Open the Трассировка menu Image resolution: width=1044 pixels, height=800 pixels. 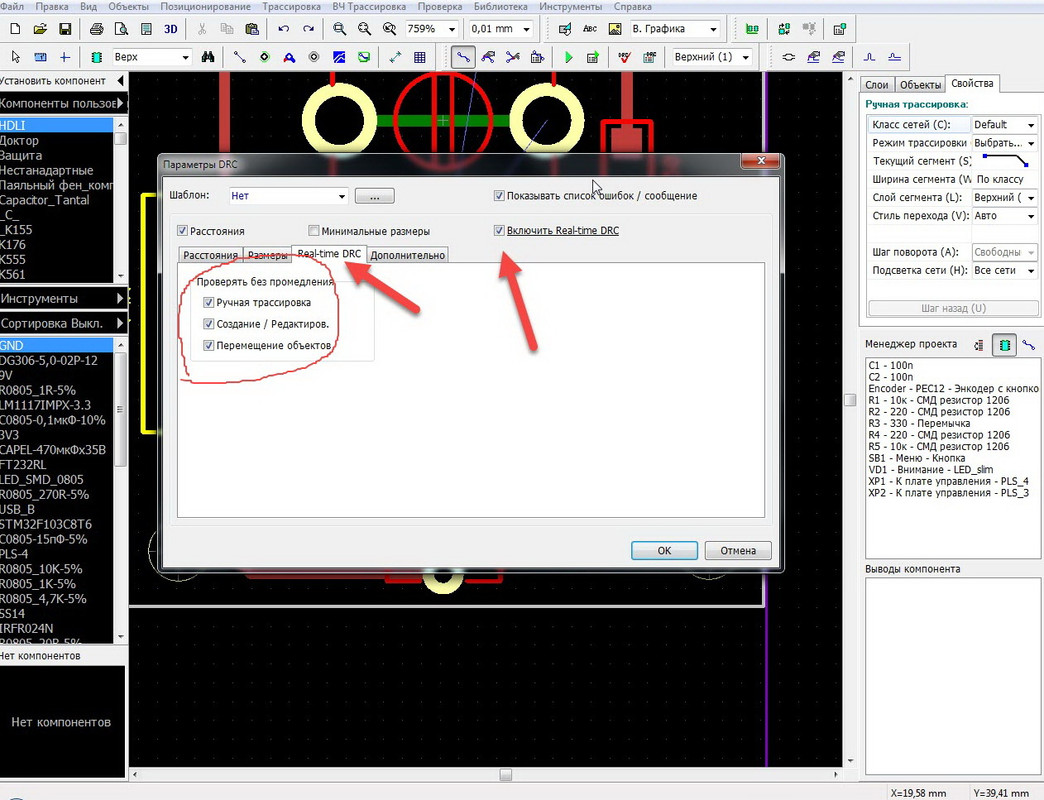click(291, 7)
